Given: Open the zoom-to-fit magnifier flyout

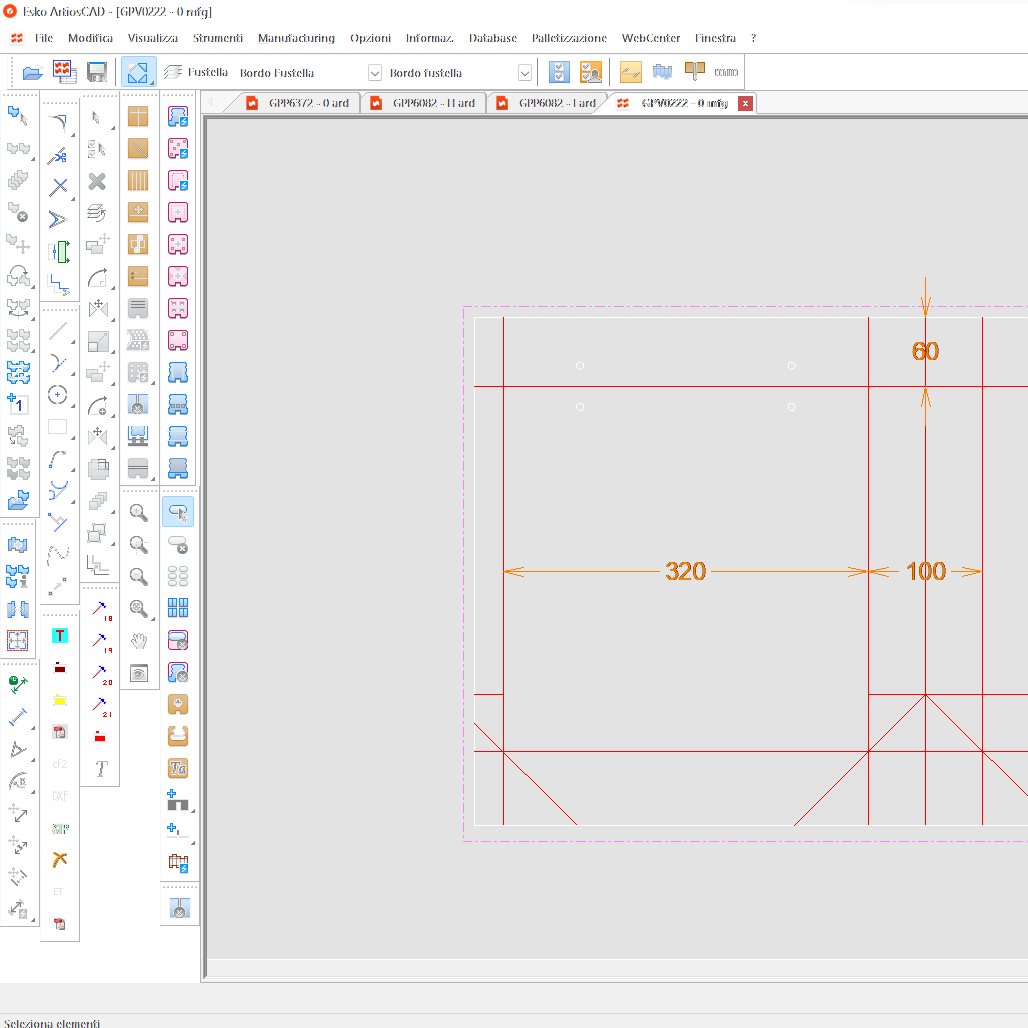Looking at the screenshot, I should 153,618.
